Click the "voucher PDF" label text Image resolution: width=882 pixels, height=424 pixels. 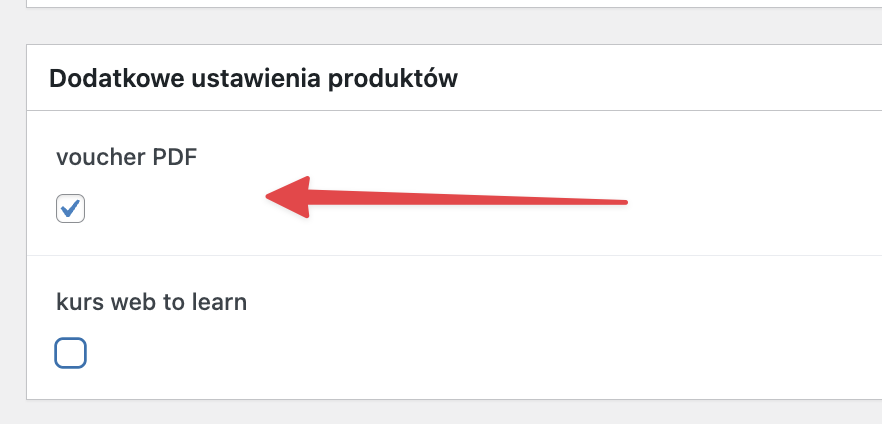point(120,157)
